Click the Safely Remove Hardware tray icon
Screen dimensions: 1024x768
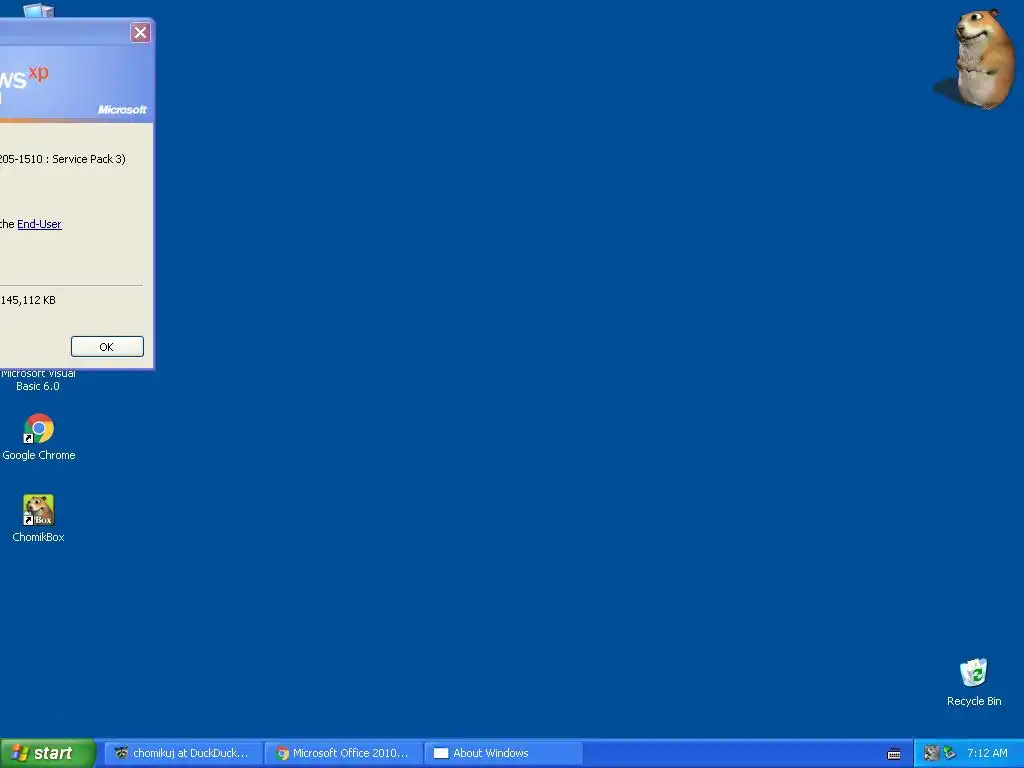tap(950, 753)
